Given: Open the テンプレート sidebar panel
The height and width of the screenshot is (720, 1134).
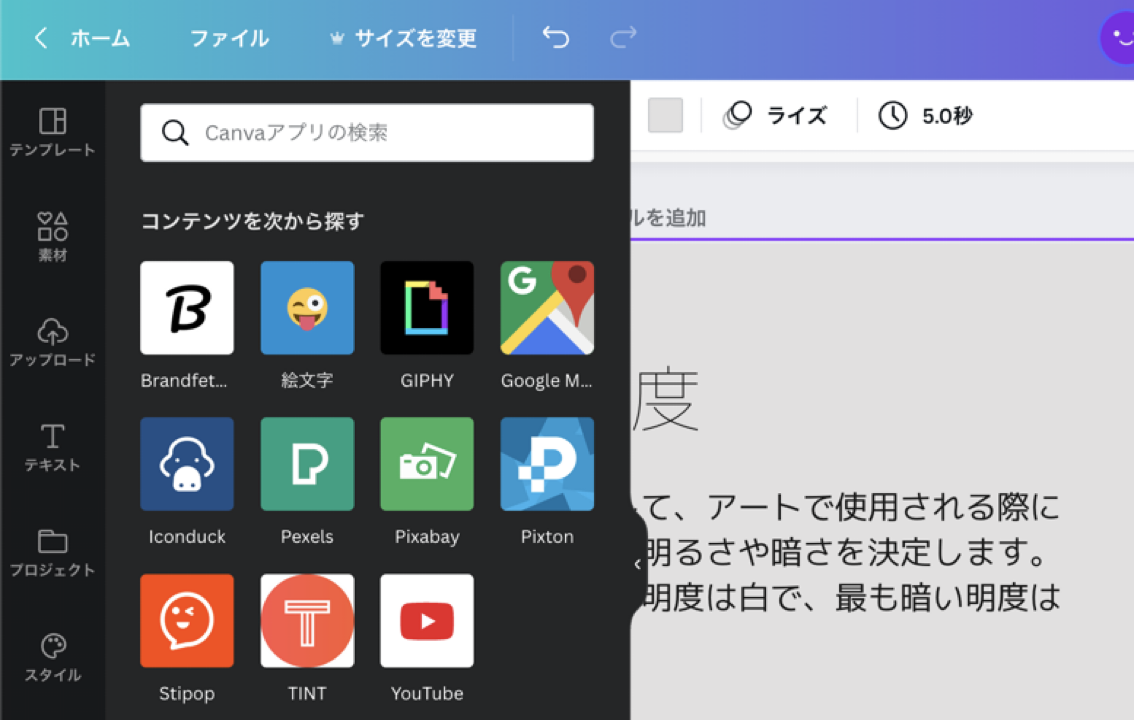Looking at the screenshot, I should point(53,132).
